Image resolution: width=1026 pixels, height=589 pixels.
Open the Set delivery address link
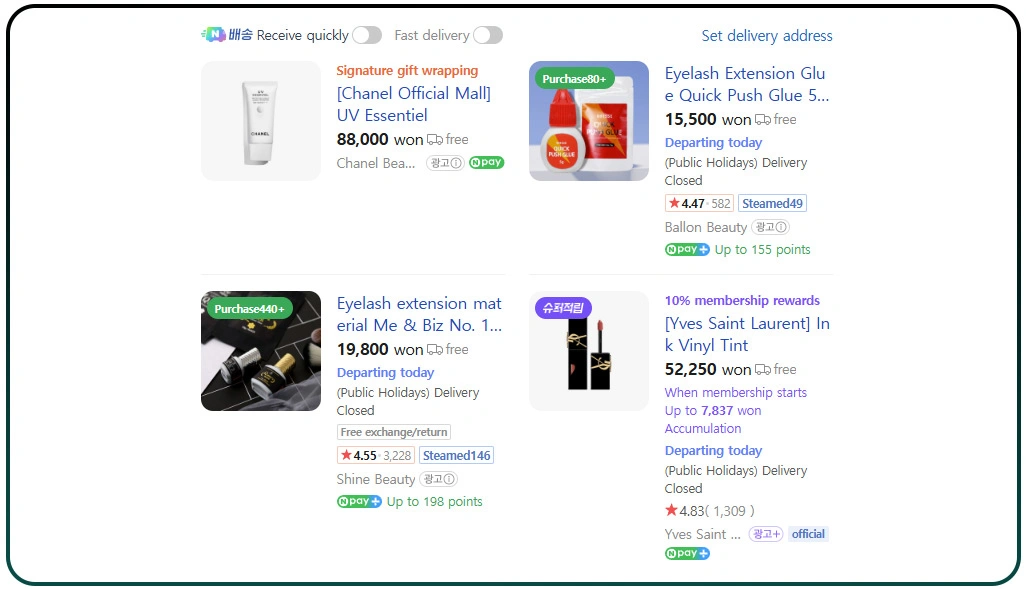click(767, 36)
